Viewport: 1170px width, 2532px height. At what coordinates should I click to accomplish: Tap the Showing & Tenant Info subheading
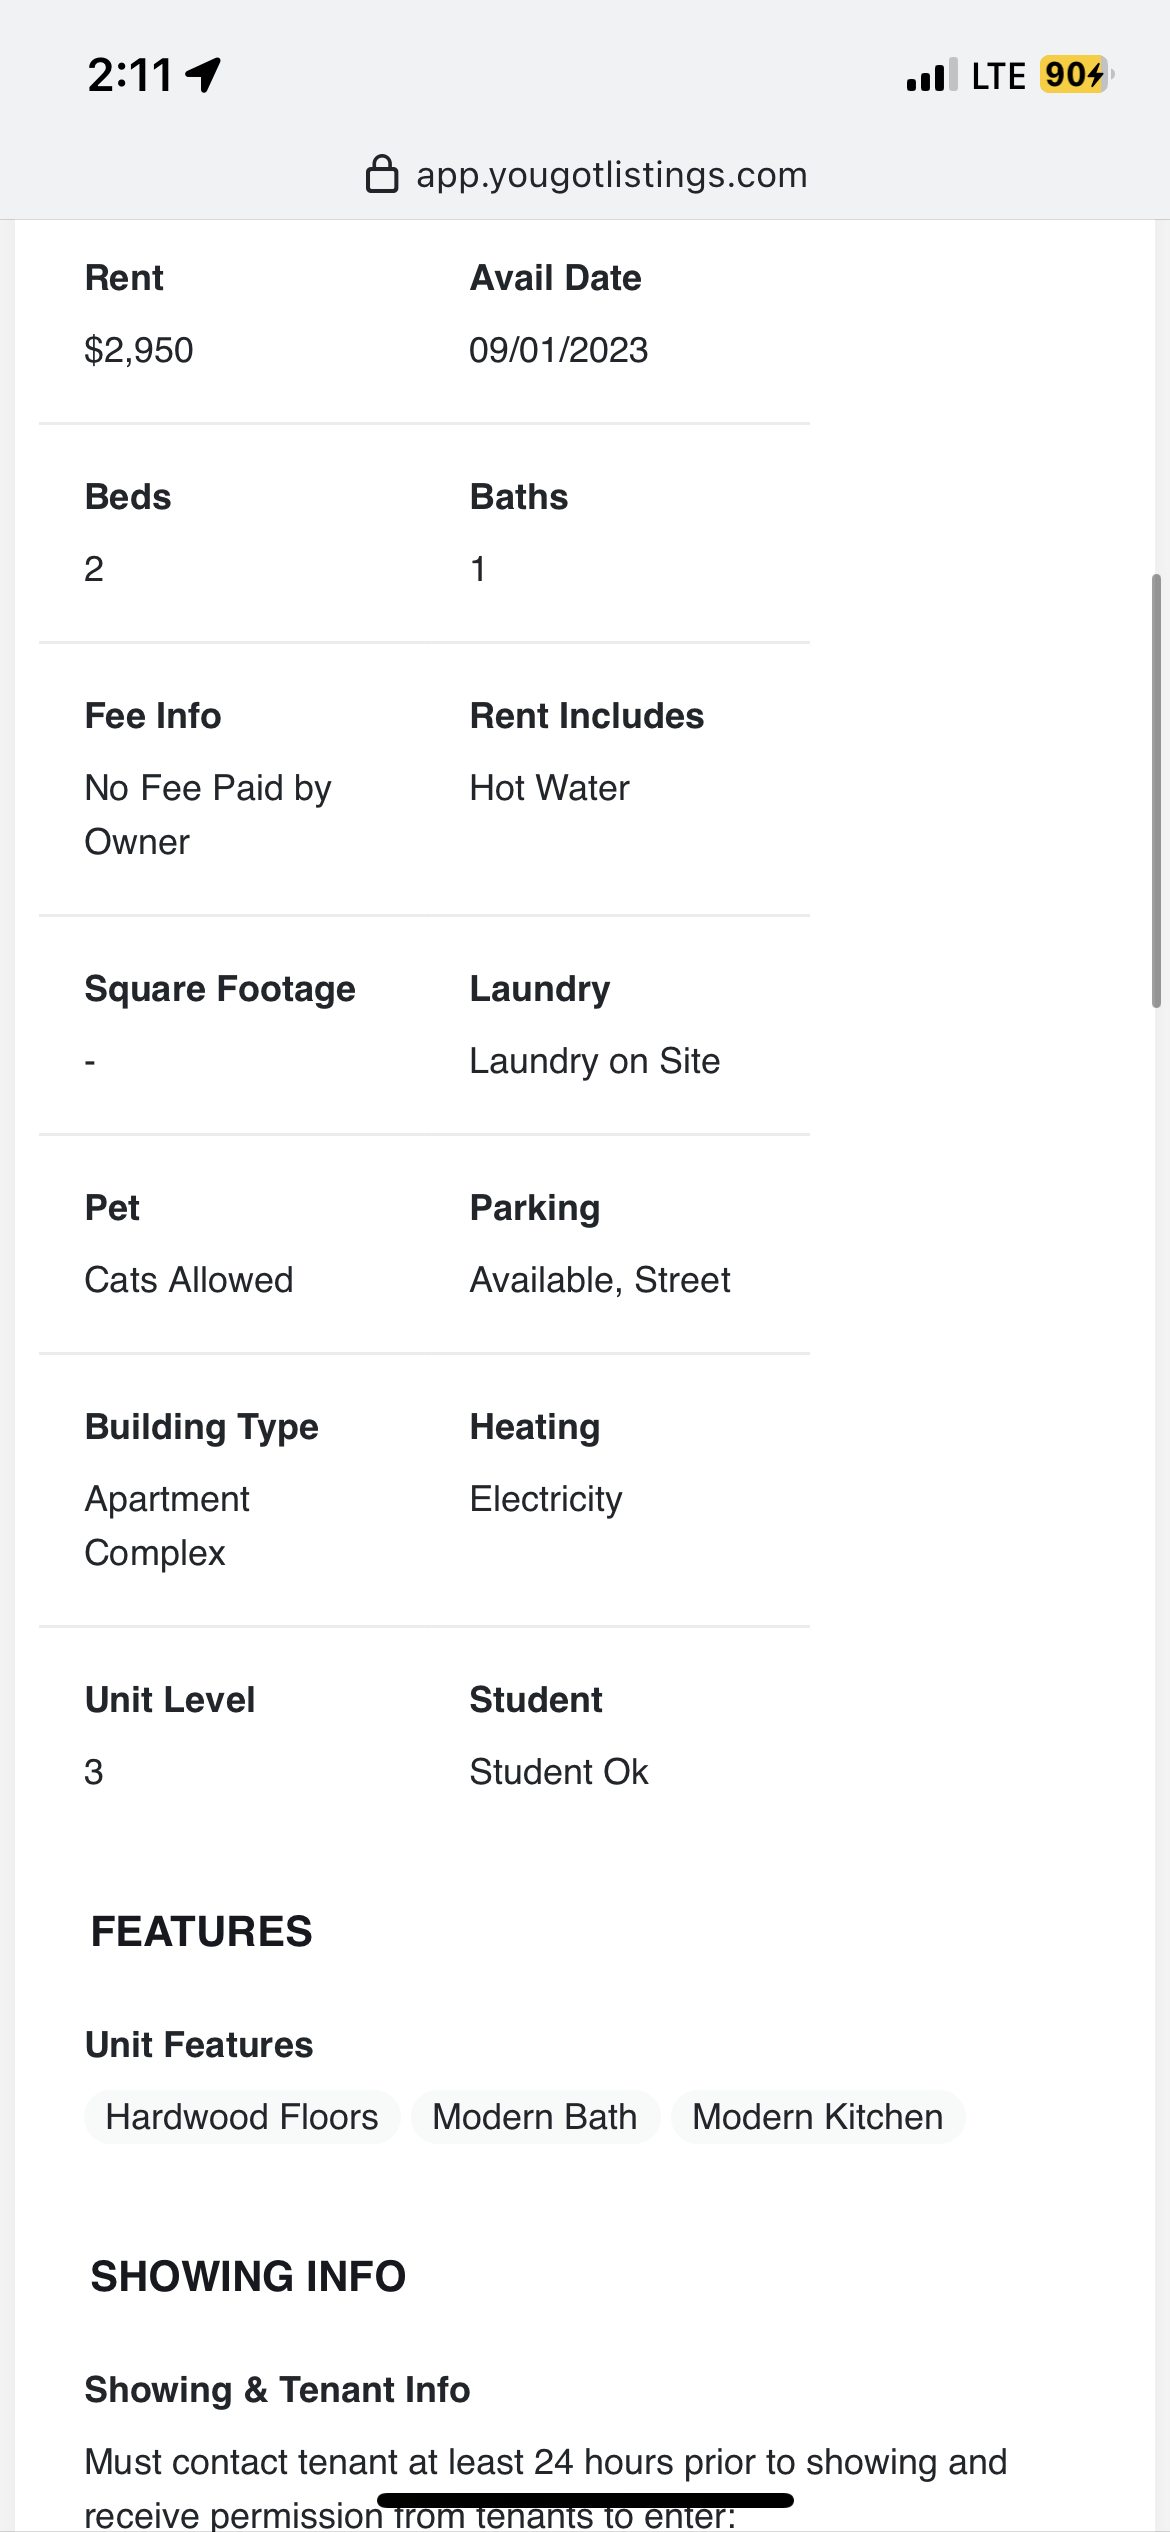[x=278, y=2390]
